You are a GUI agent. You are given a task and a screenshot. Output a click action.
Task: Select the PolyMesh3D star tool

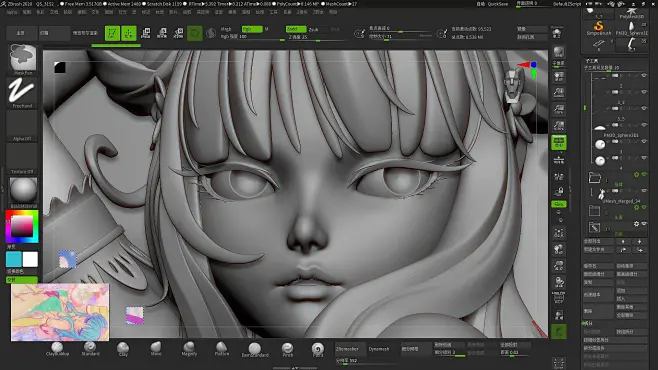(631, 13)
